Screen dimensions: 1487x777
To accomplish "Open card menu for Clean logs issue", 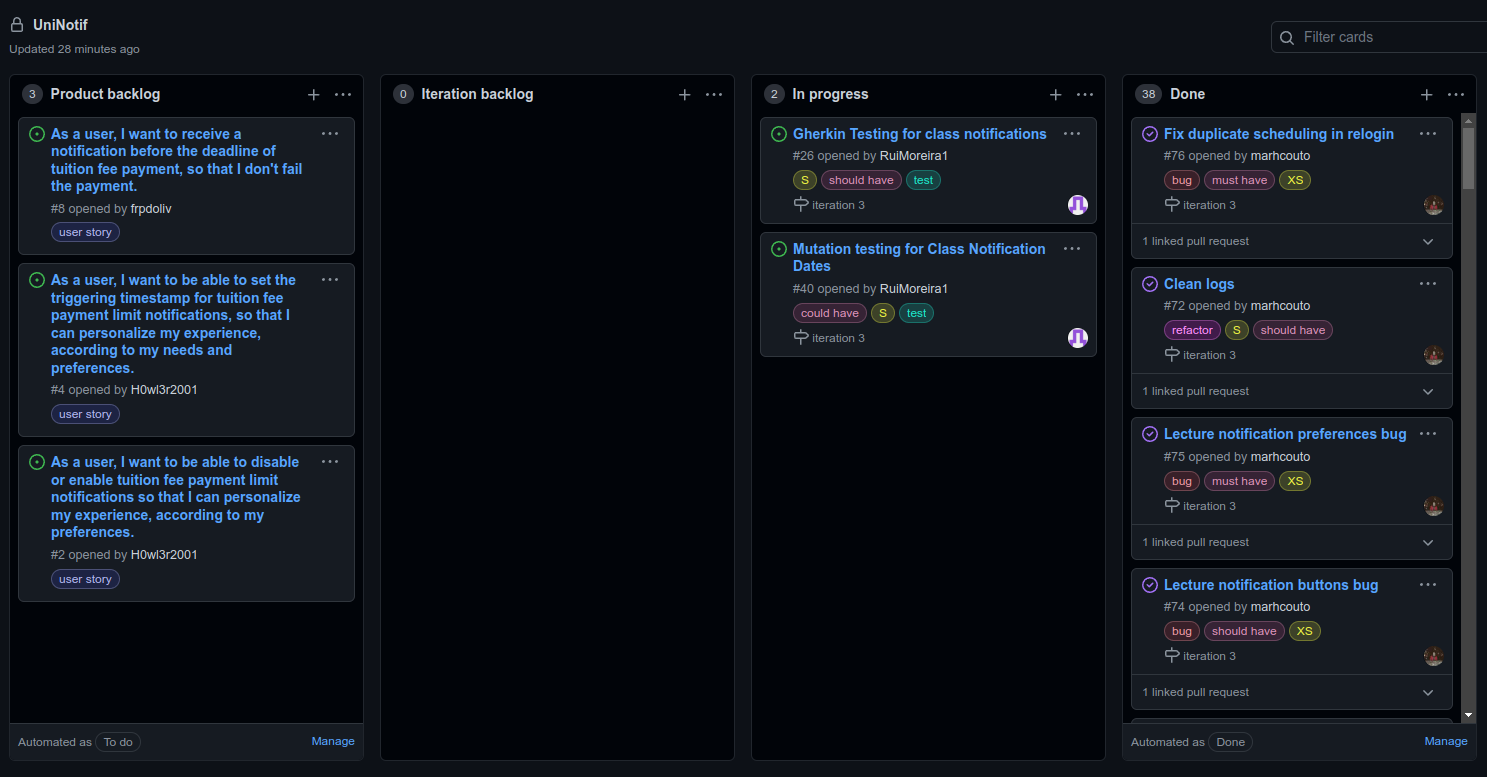I will [x=1427, y=283].
